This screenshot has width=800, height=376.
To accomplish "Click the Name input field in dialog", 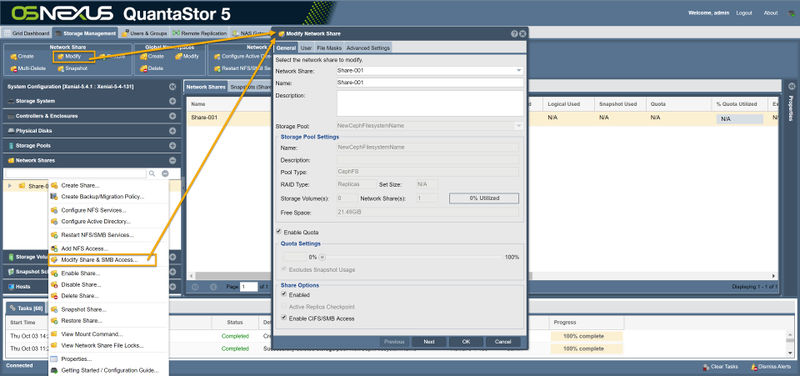I will coord(430,82).
